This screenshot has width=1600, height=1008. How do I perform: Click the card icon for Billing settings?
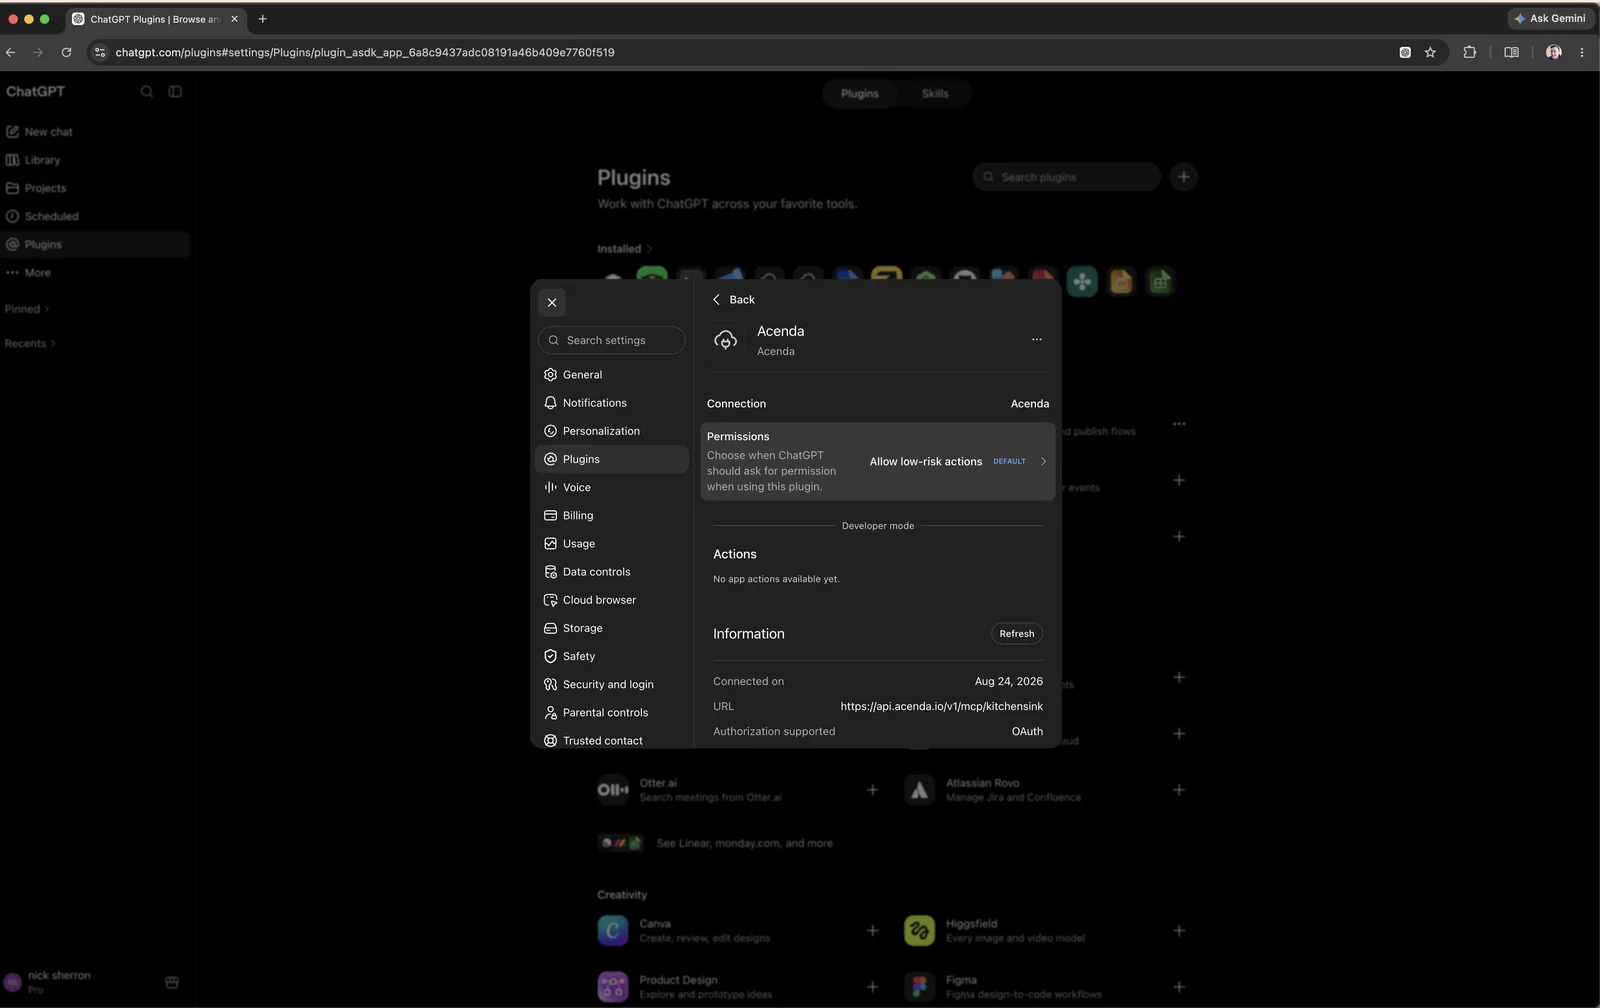[x=550, y=515]
